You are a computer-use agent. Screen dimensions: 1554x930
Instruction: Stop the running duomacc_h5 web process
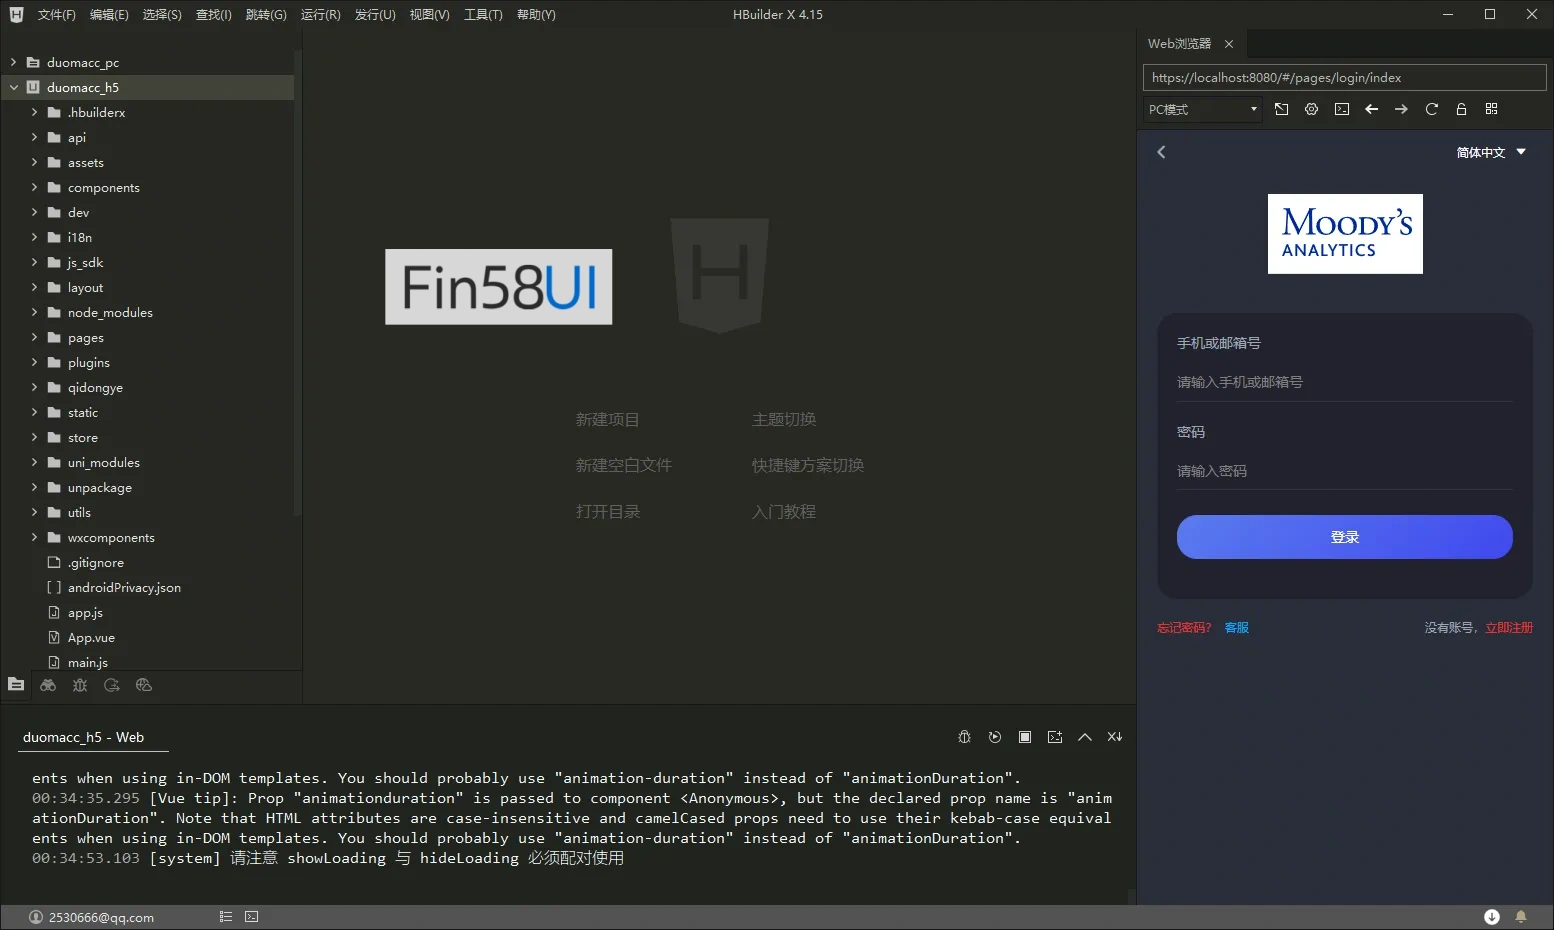pyautogui.click(x=1024, y=737)
